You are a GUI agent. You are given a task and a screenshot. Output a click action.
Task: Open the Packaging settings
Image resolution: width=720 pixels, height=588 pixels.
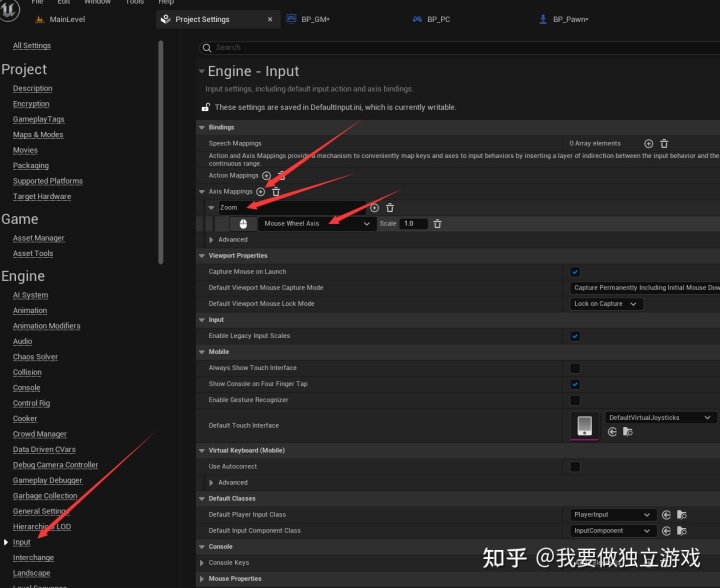click(31, 165)
